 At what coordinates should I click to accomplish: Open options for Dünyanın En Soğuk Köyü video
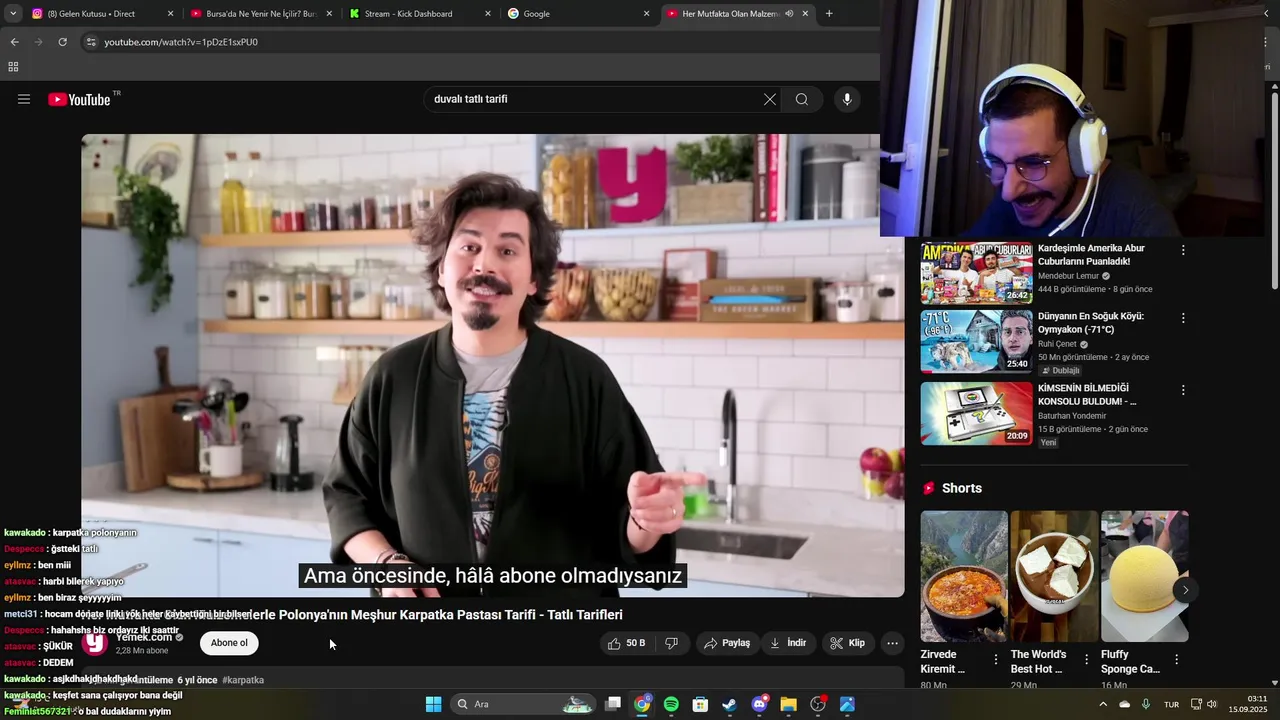tap(1183, 318)
